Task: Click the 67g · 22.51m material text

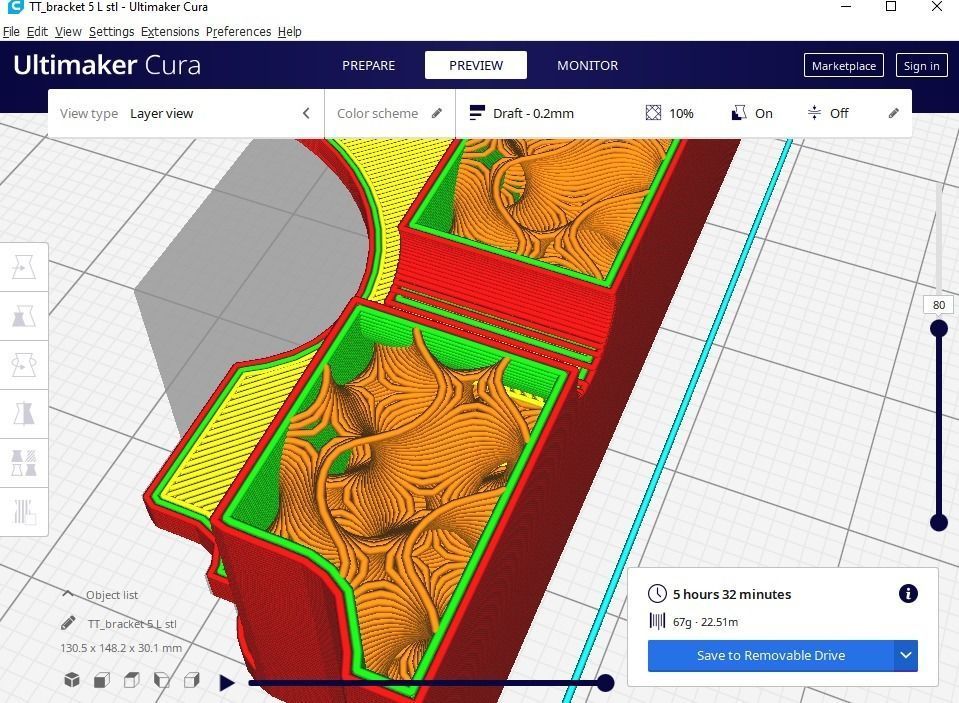Action: tap(705, 622)
